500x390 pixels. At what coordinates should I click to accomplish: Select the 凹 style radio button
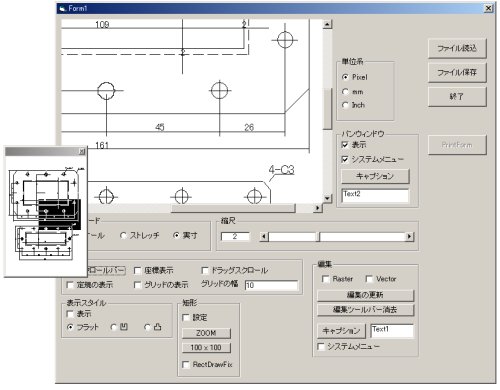tap(113, 327)
